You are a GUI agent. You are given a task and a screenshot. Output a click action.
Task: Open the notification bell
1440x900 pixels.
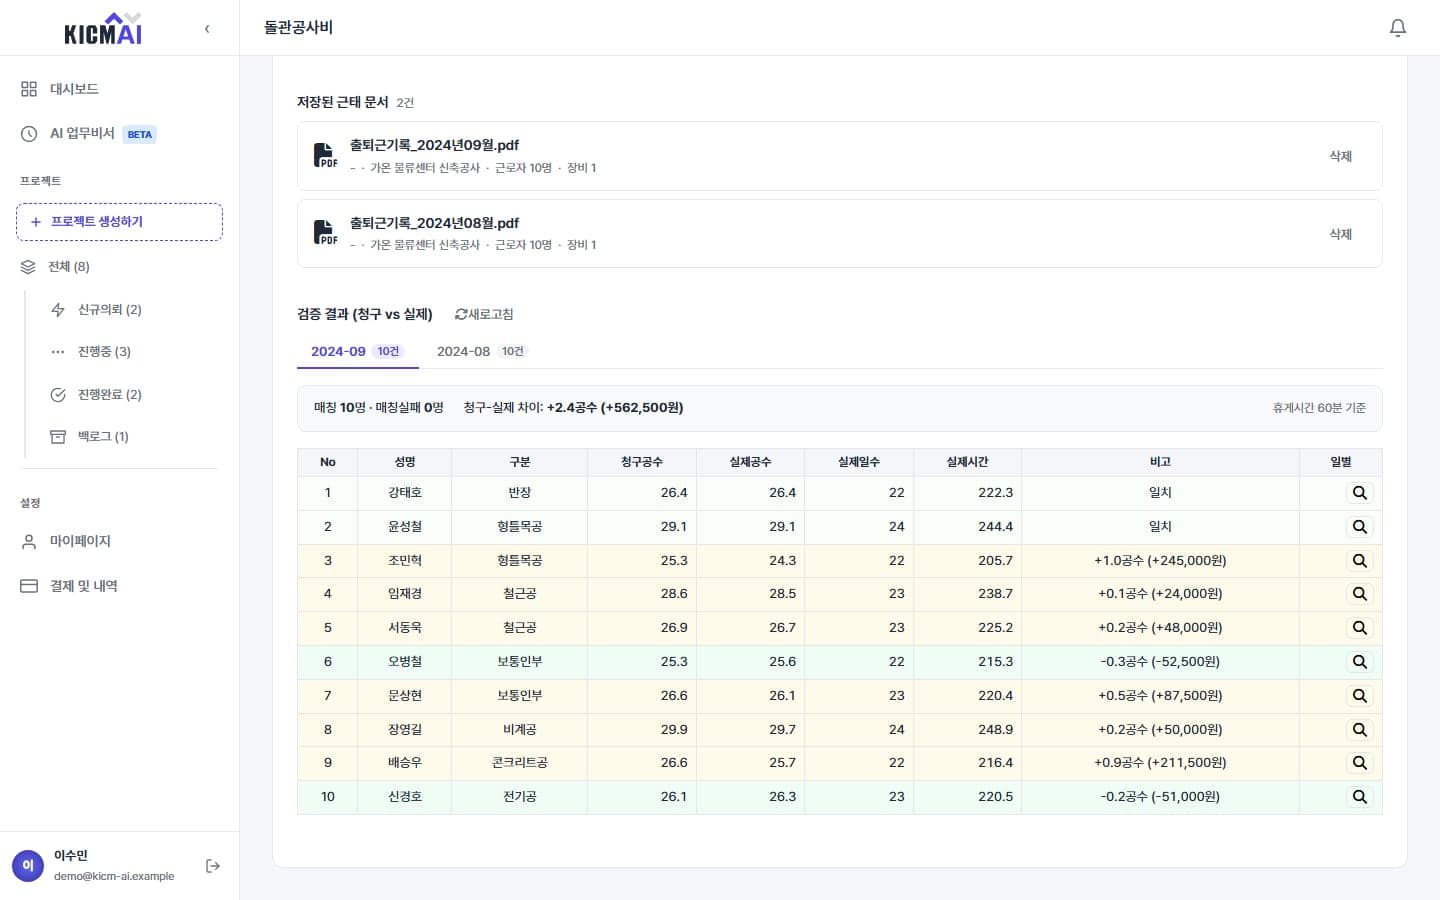(1398, 28)
